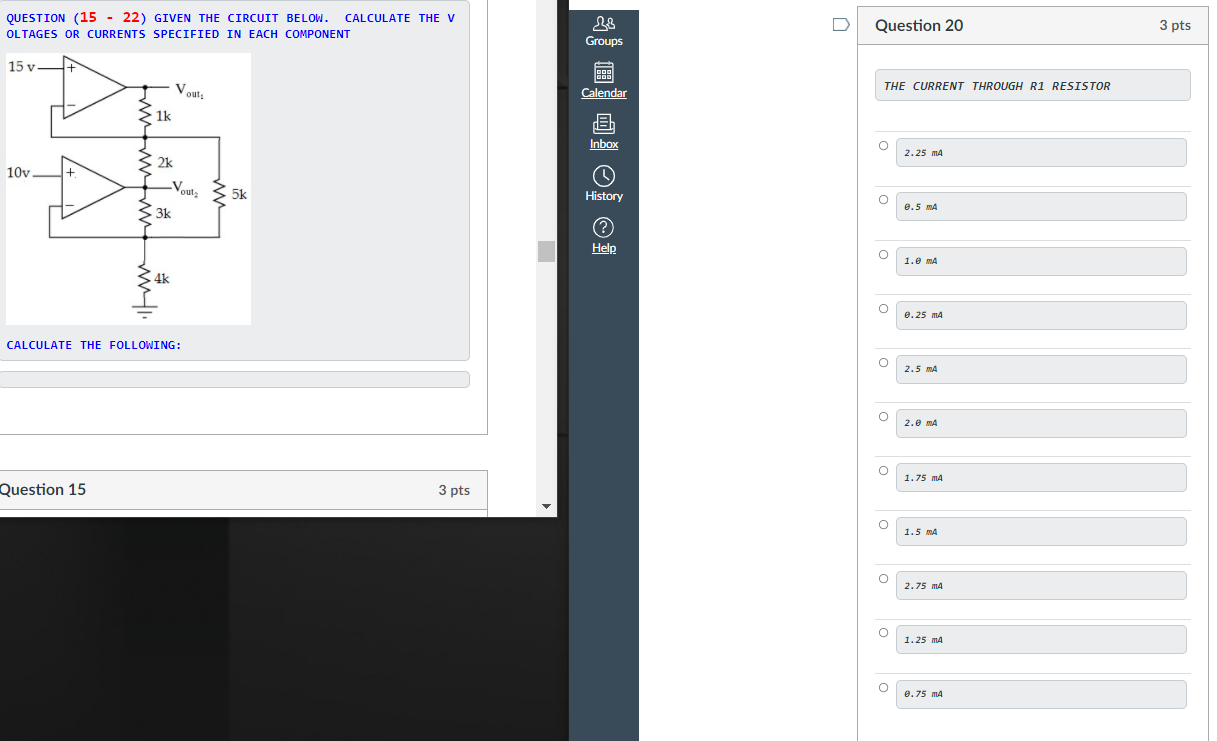
Task: Select the 2.25 mA answer option
Action: tap(883, 145)
